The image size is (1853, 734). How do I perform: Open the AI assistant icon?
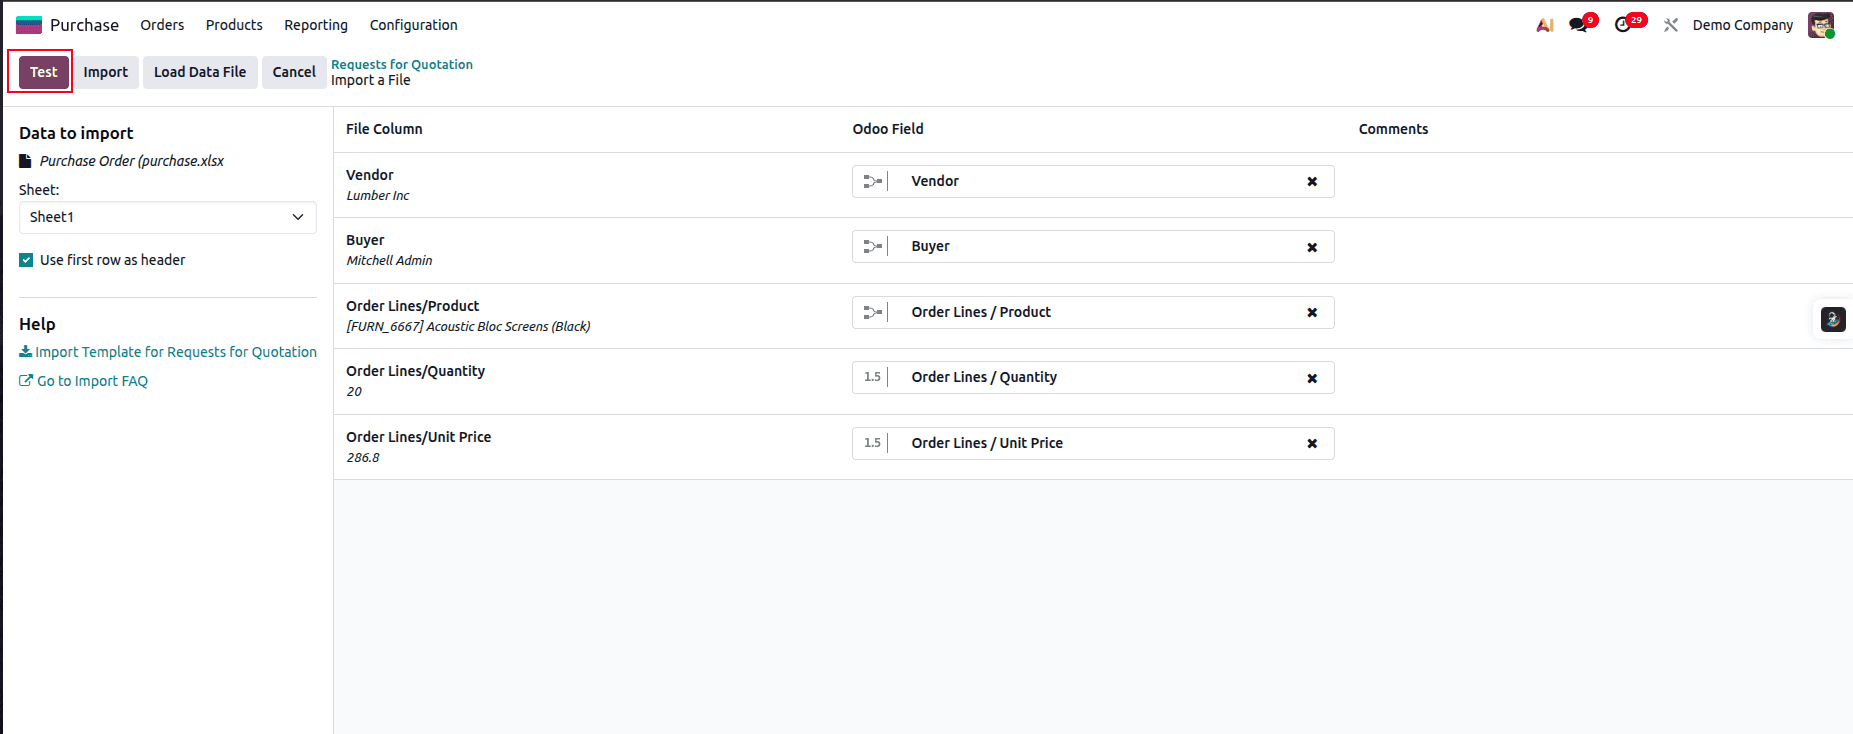[1545, 25]
